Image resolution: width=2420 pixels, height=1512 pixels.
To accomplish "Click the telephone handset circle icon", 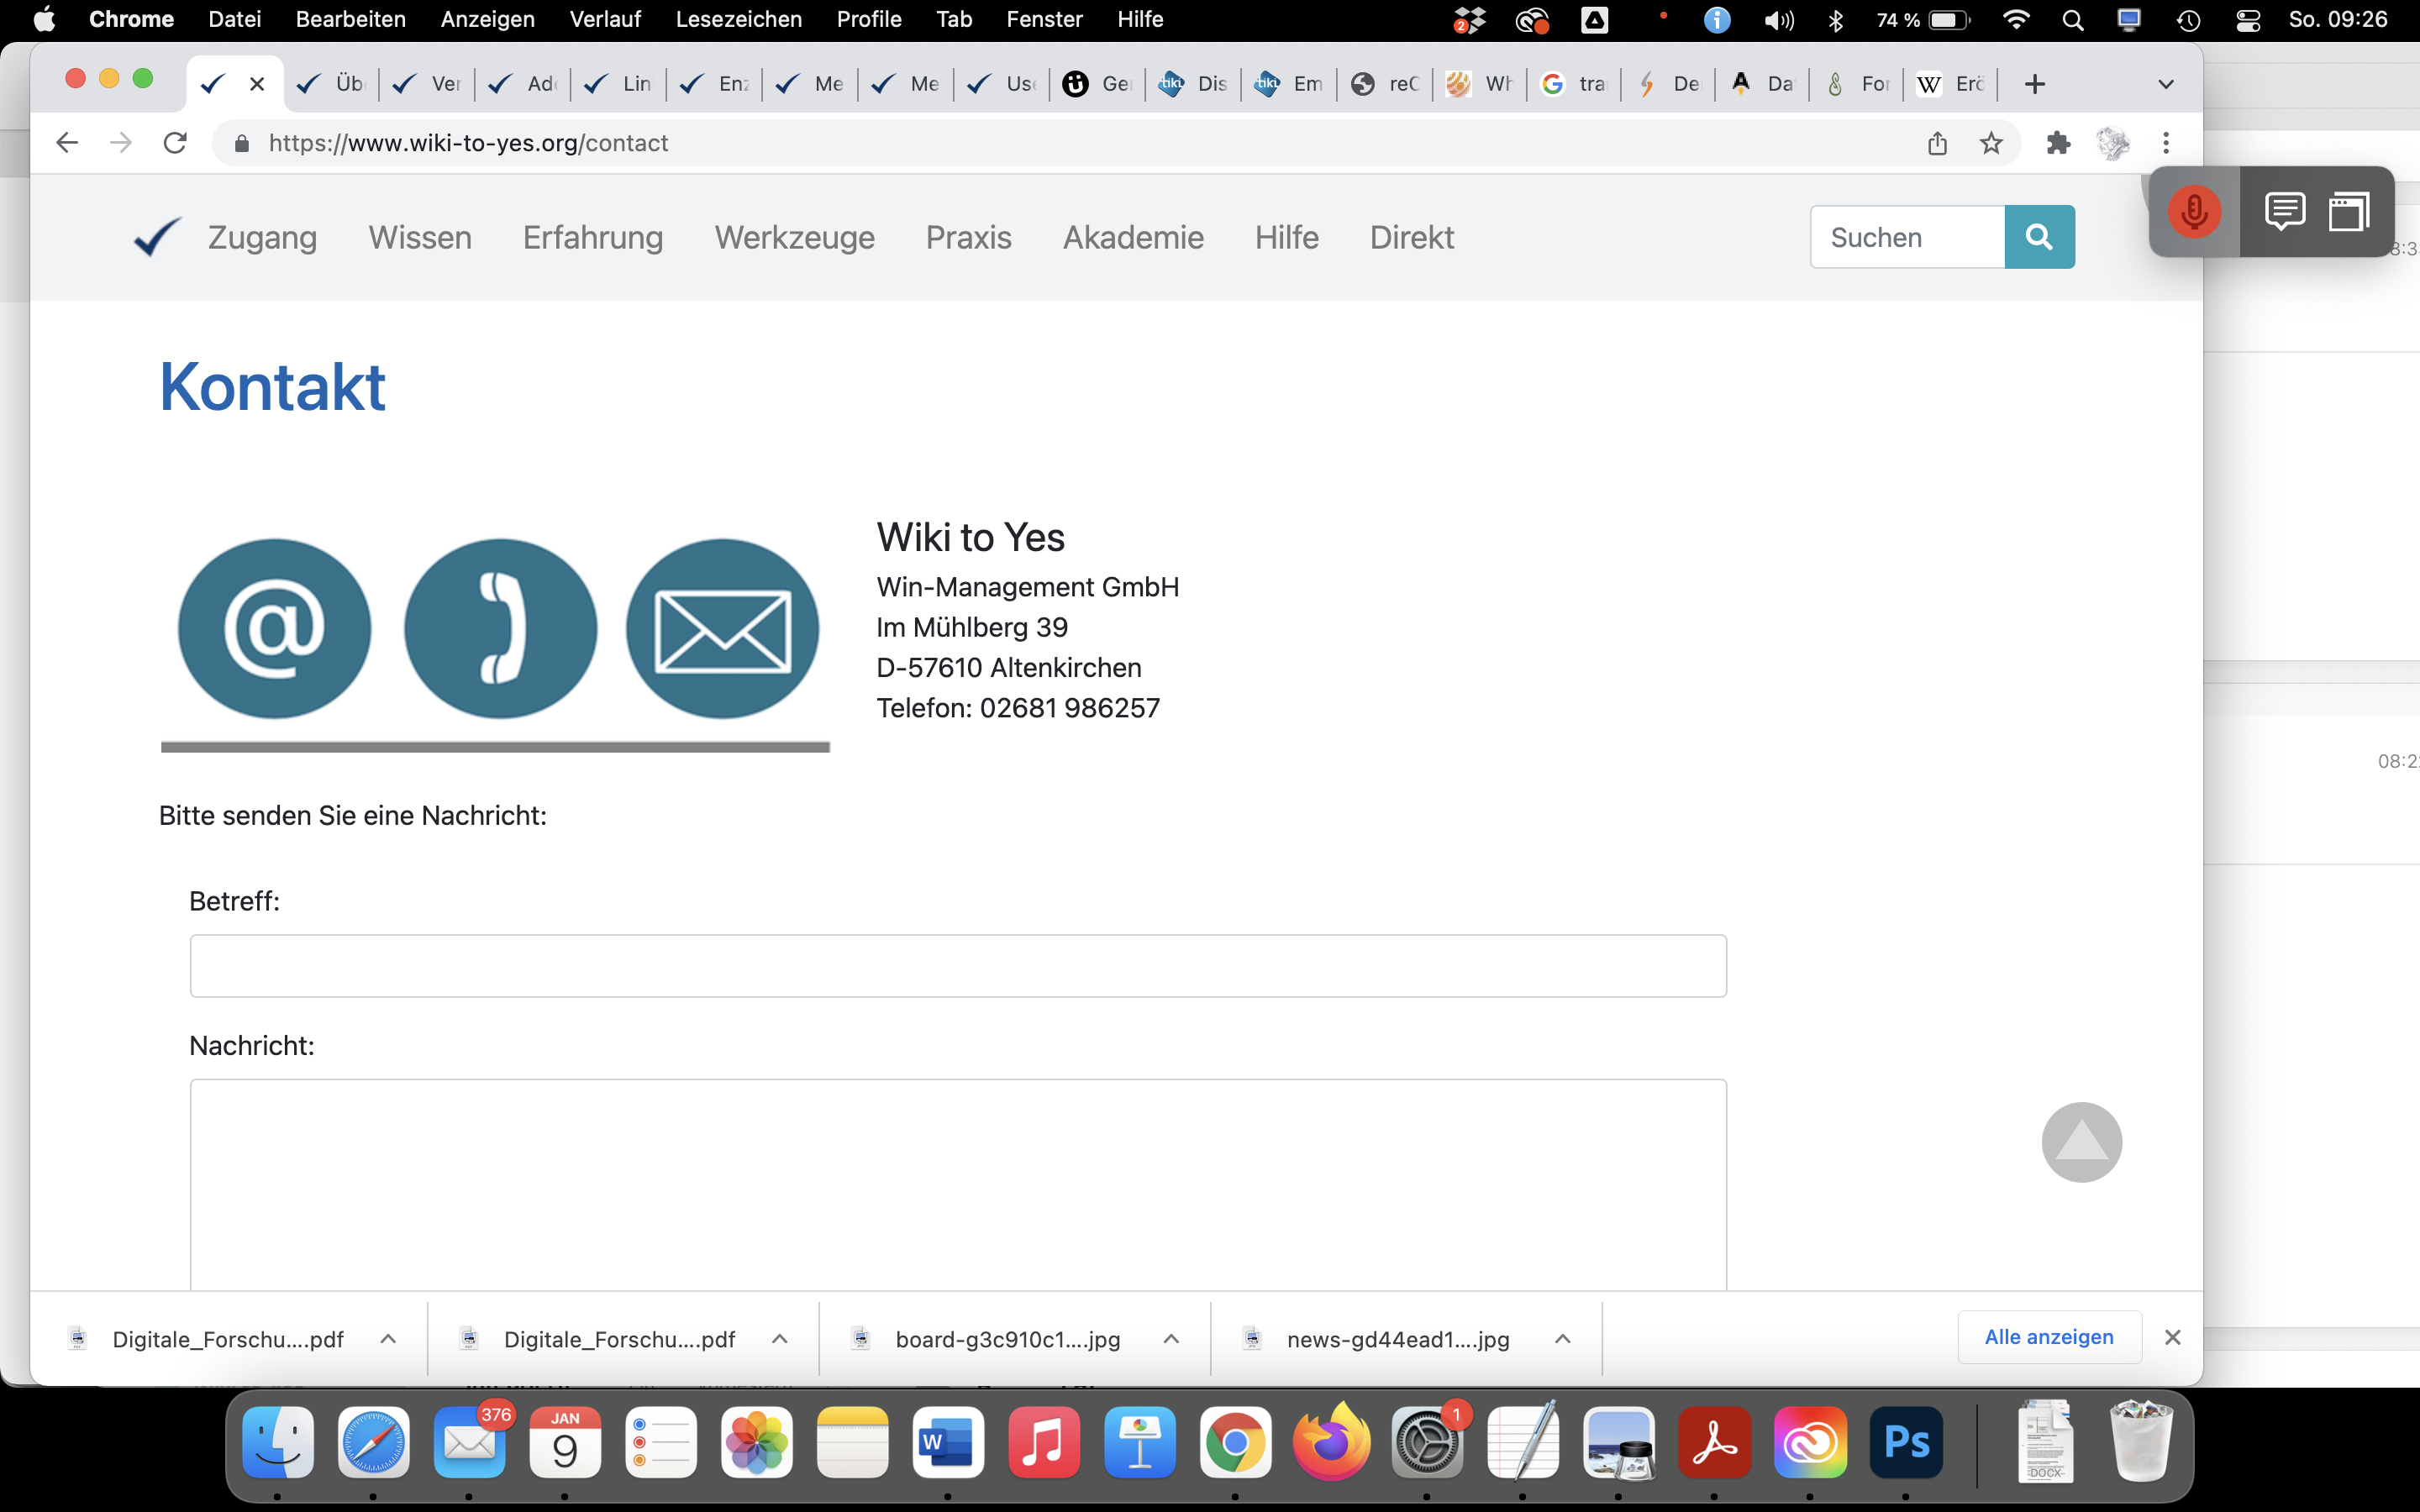I will (500, 629).
